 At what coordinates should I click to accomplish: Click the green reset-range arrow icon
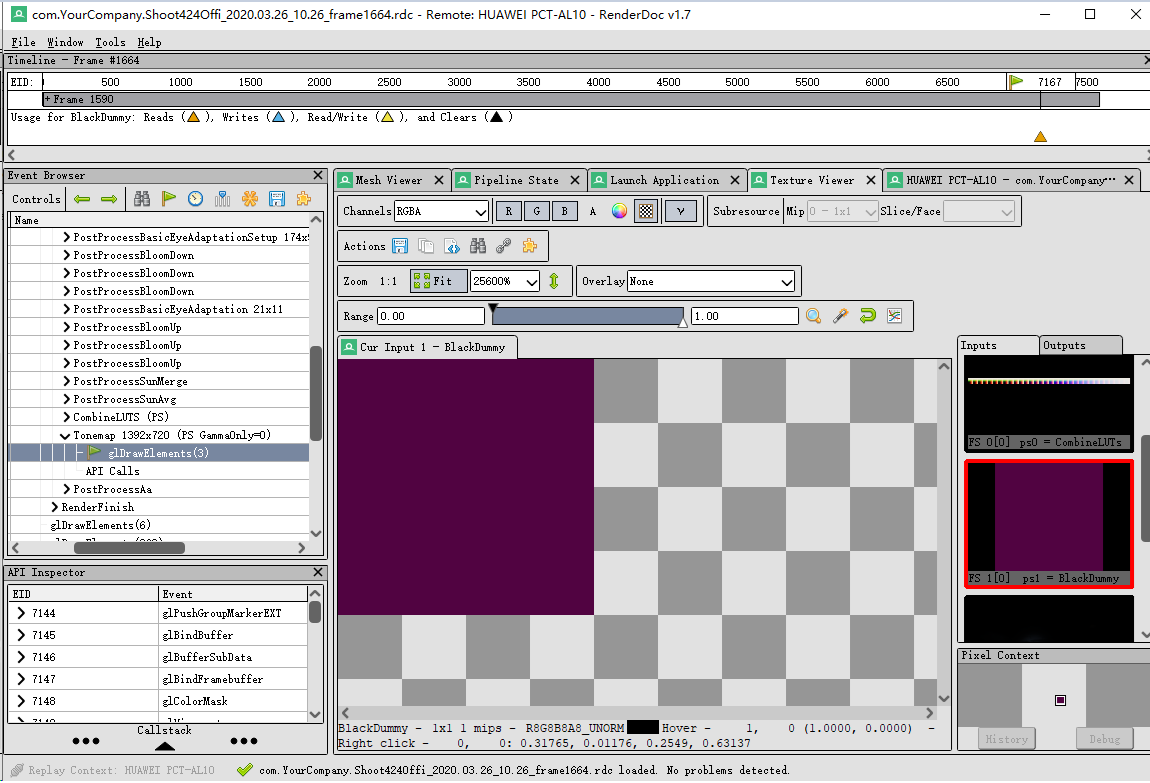point(868,315)
